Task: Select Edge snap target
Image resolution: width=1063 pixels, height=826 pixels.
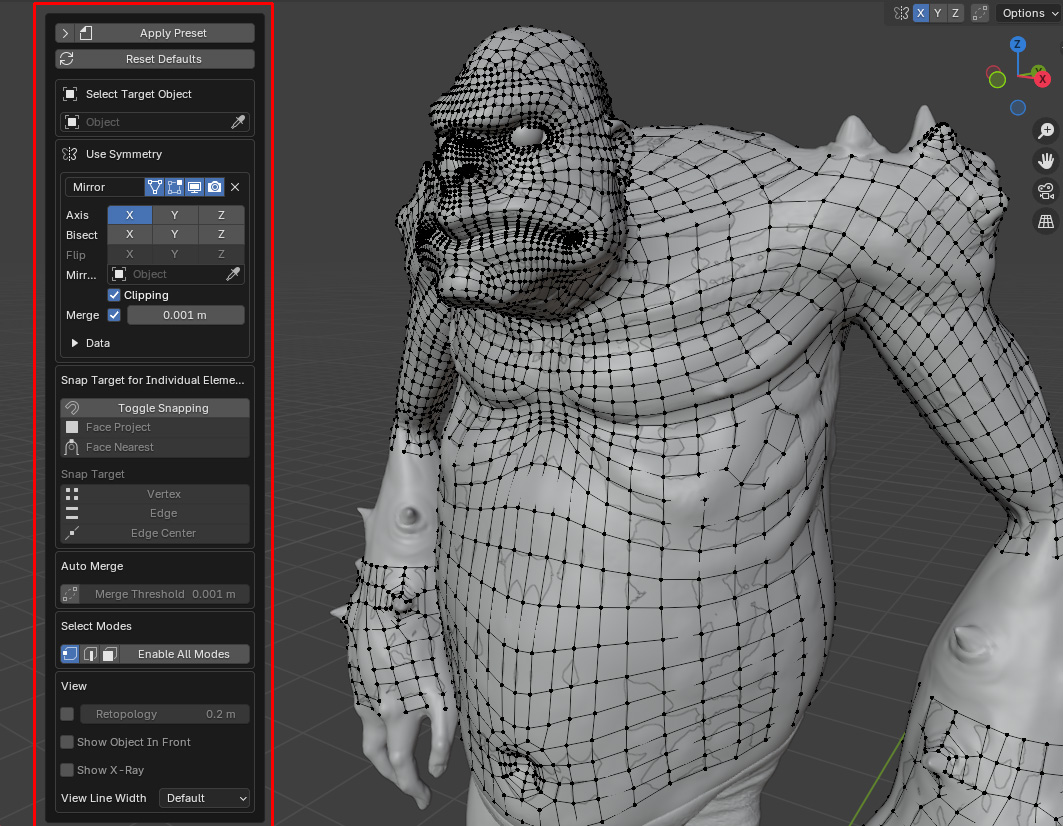Action: [x=155, y=513]
